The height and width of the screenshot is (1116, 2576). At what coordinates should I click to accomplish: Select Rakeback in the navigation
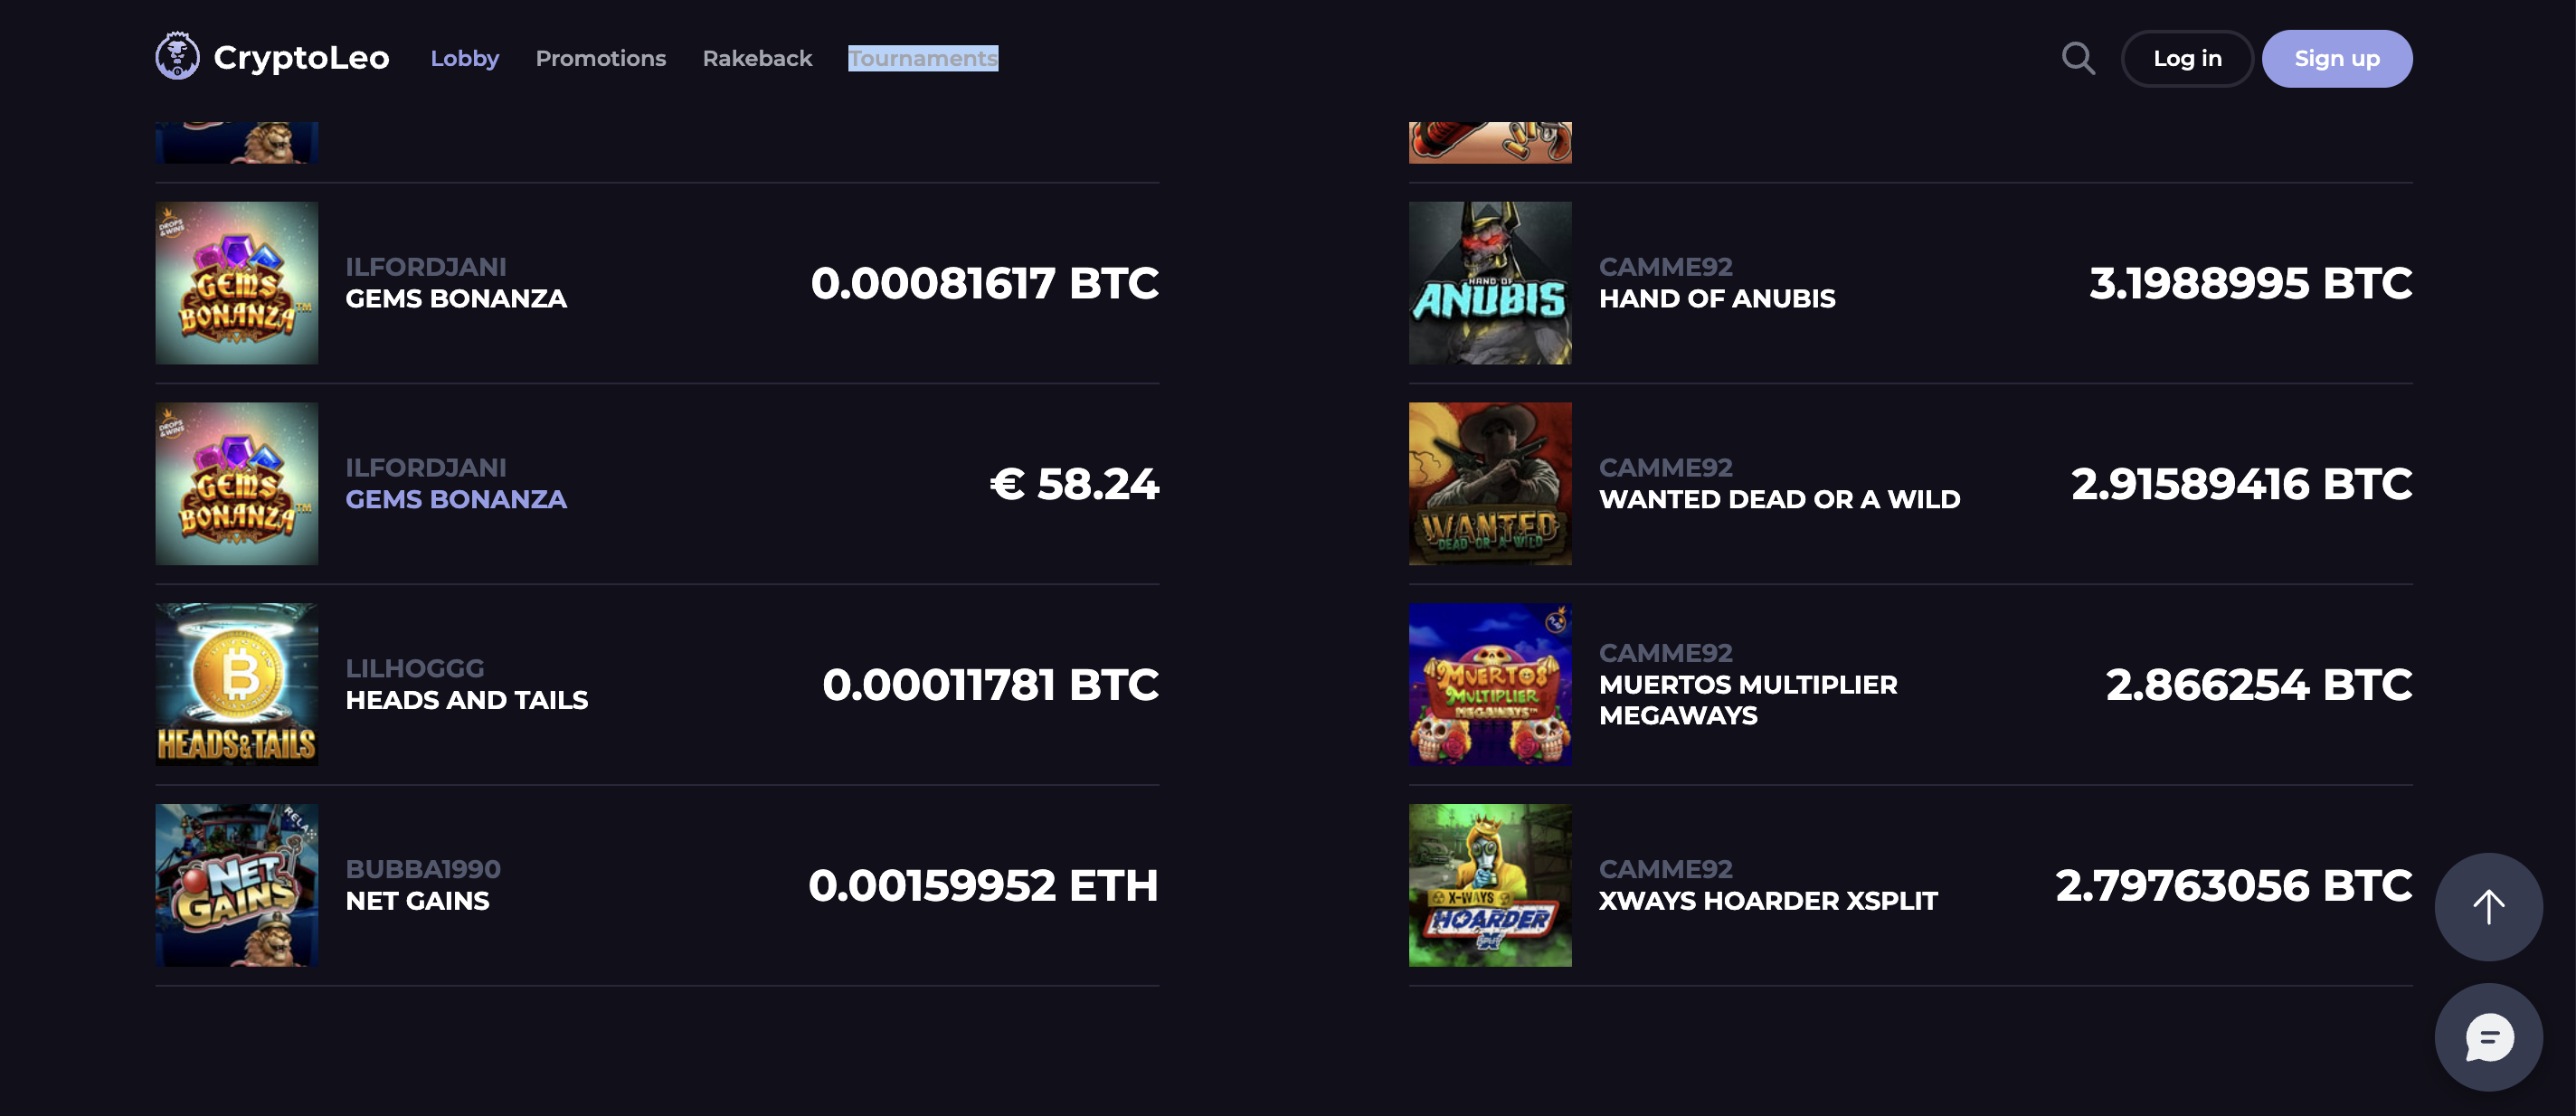pyautogui.click(x=757, y=58)
